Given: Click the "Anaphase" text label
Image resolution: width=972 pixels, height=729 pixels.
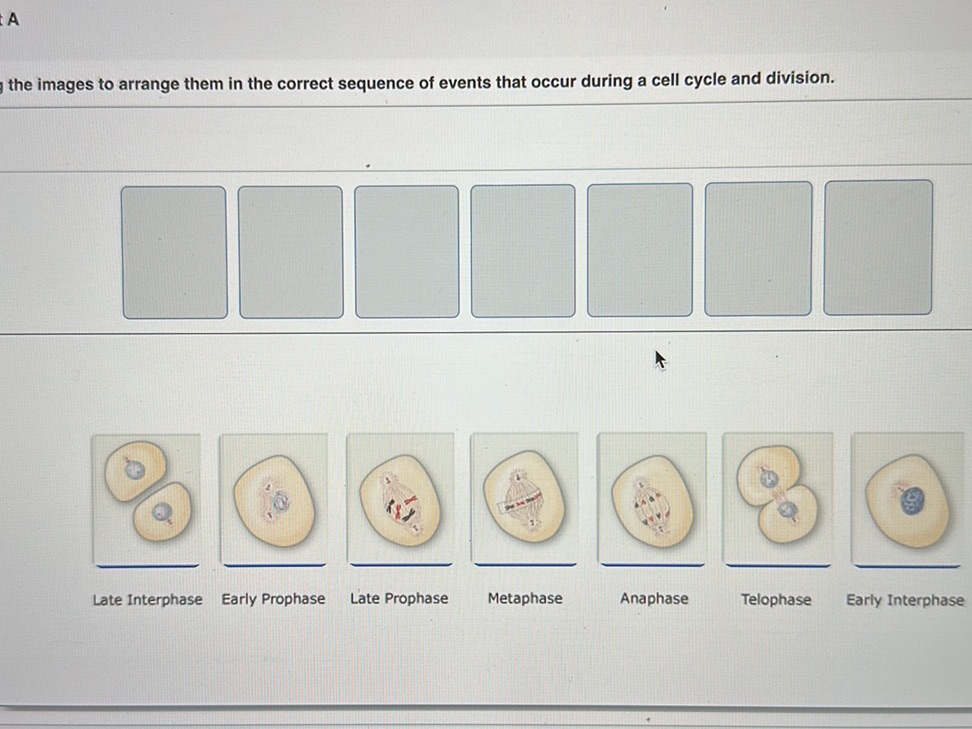Looking at the screenshot, I should (x=654, y=598).
